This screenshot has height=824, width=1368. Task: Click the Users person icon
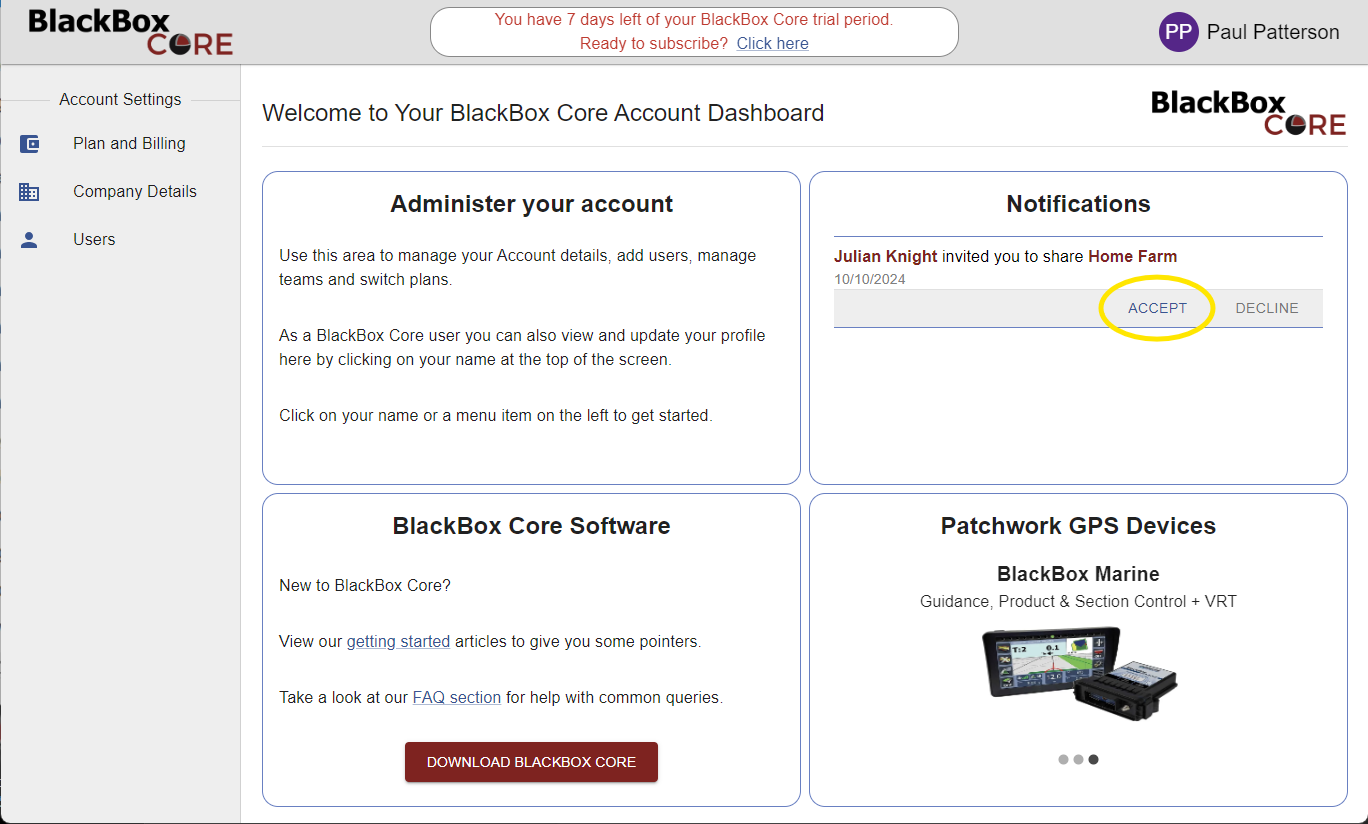(29, 240)
